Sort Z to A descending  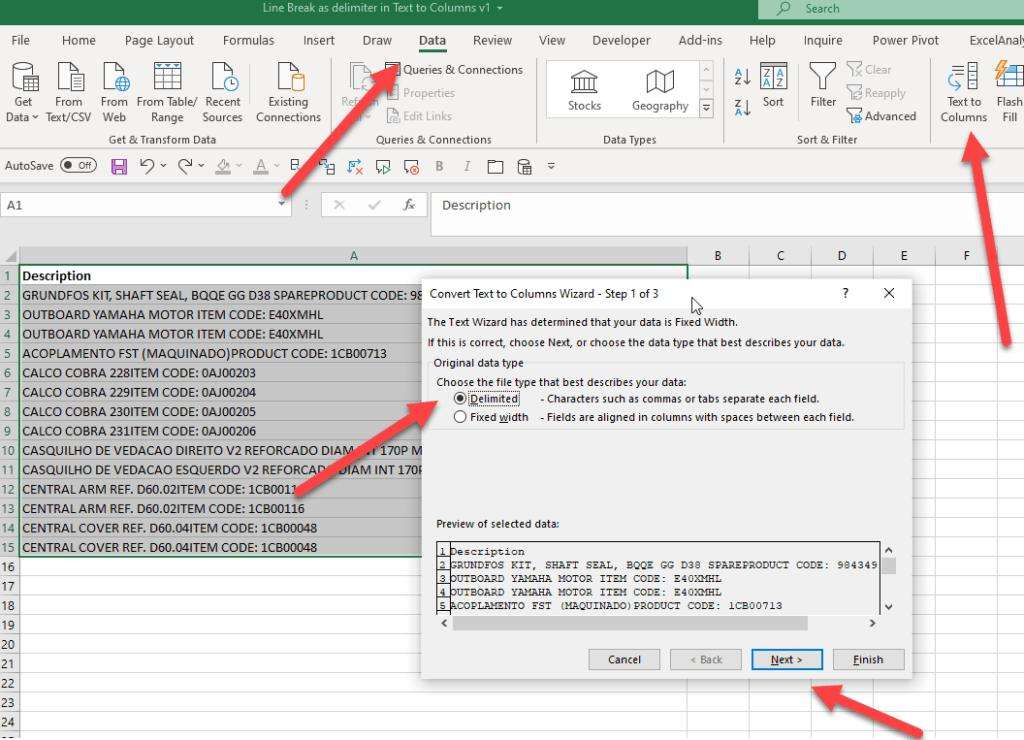tap(743, 108)
